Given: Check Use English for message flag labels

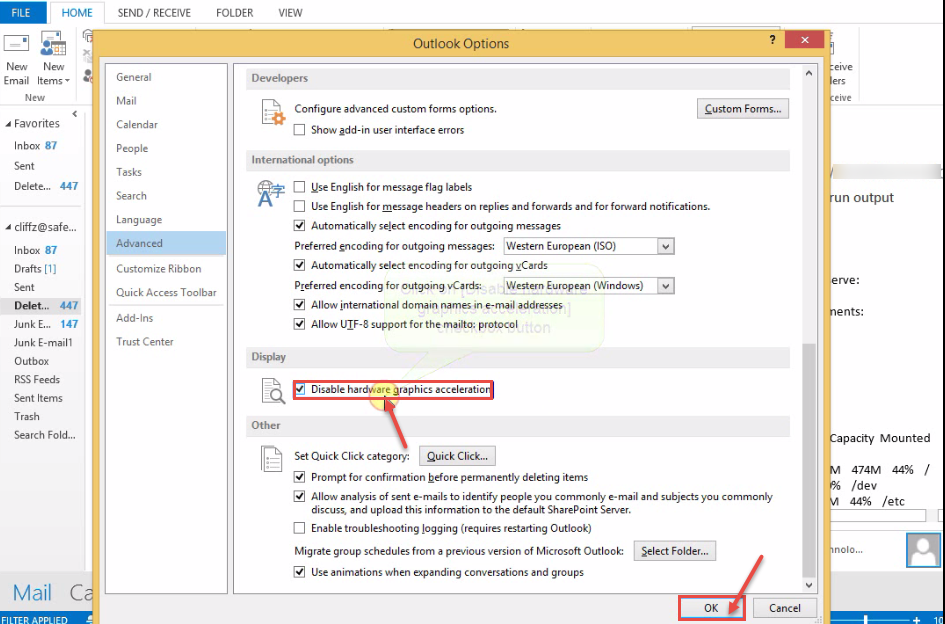Looking at the screenshot, I should click(x=299, y=187).
